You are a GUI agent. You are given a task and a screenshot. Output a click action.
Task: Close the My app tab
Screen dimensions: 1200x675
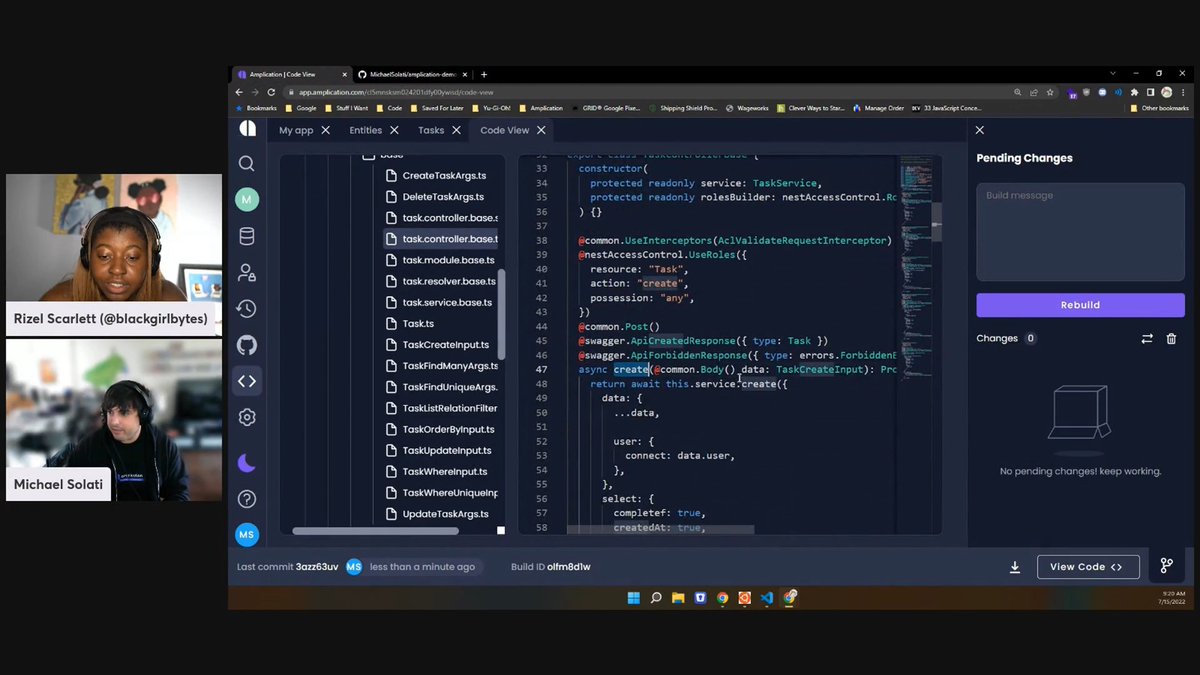point(326,130)
